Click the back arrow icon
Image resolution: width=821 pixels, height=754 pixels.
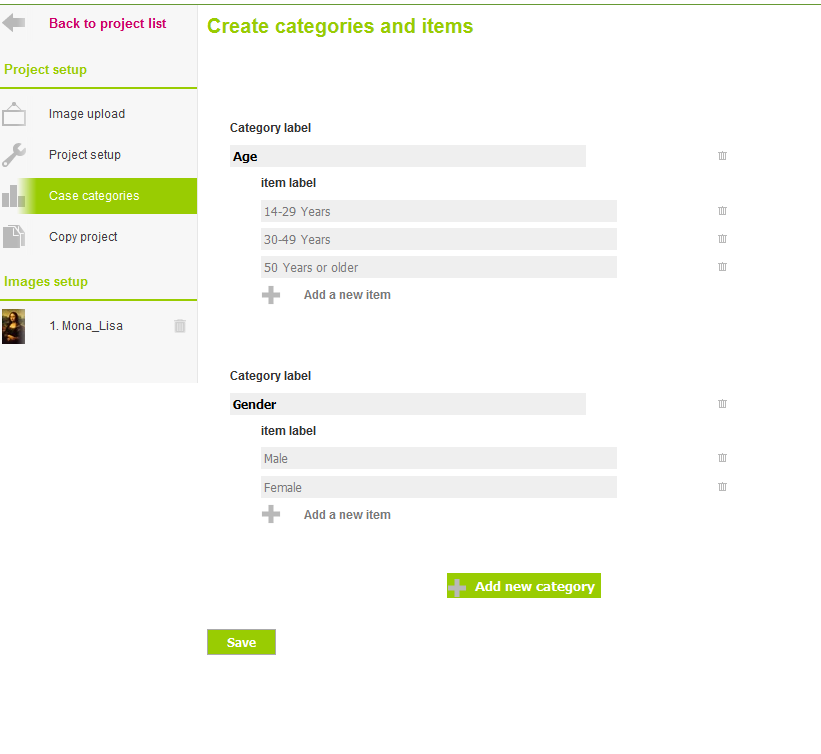click(14, 23)
